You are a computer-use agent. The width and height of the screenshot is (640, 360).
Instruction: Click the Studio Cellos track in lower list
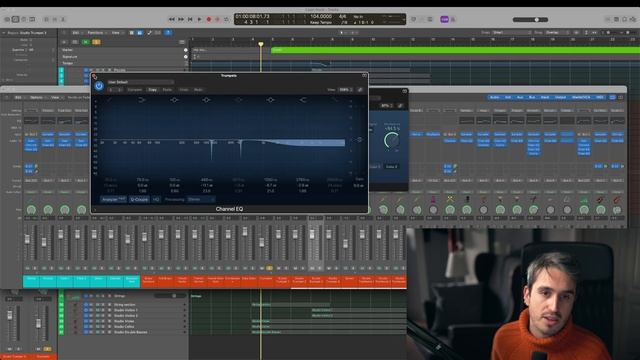pyautogui.click(x=124, y=327)
